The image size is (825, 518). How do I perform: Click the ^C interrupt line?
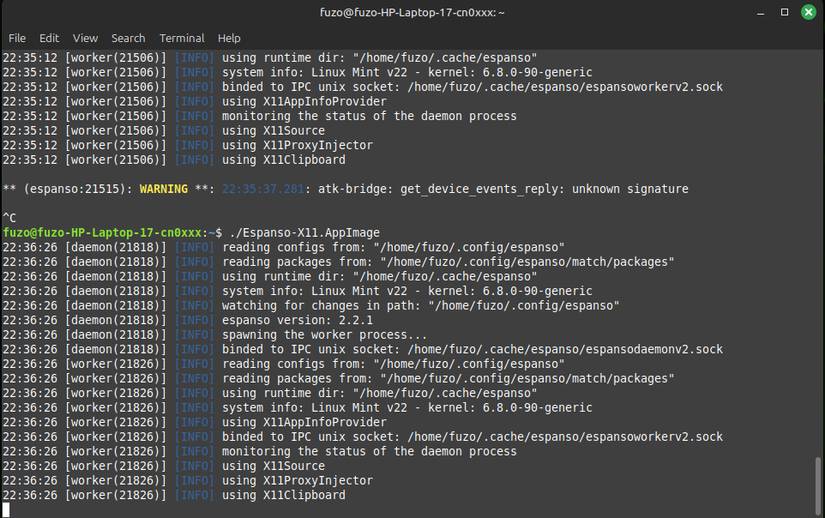click(9, 218)
